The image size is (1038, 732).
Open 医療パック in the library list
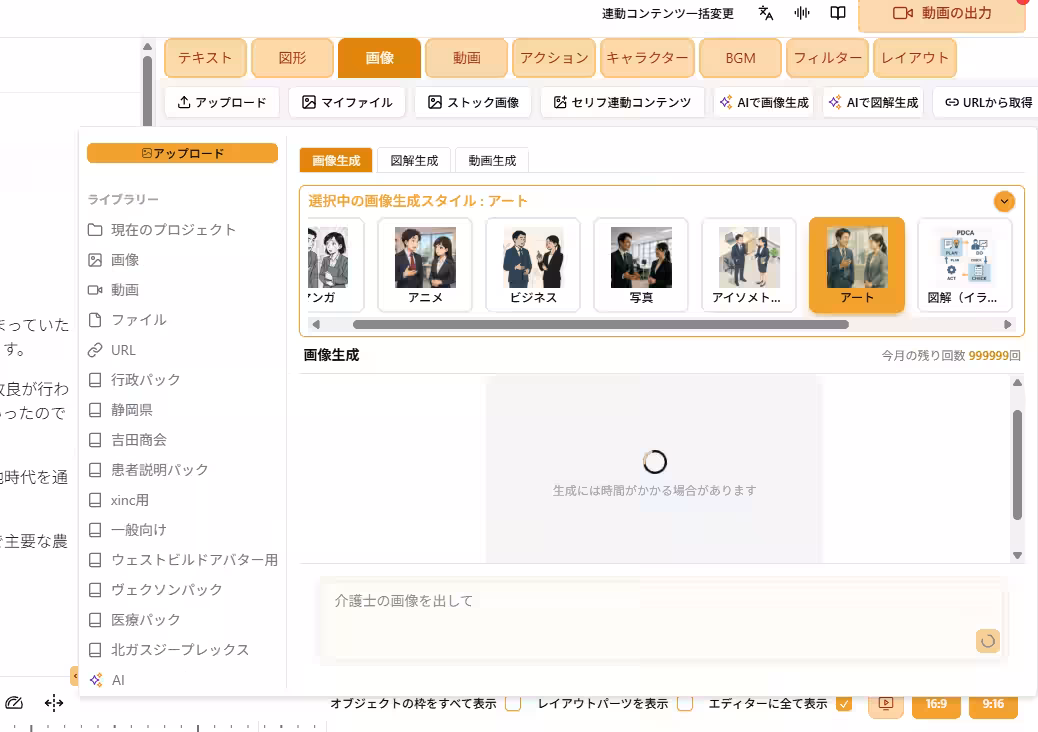click(145, 620)
